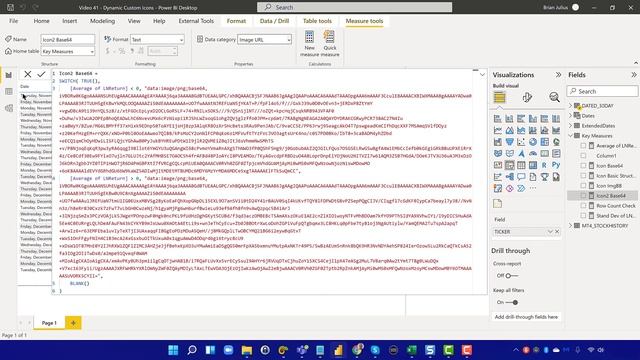Select the donut chart visual
Image resolution: width=640 pixels, height=360 pixels.
pos(533,142)
